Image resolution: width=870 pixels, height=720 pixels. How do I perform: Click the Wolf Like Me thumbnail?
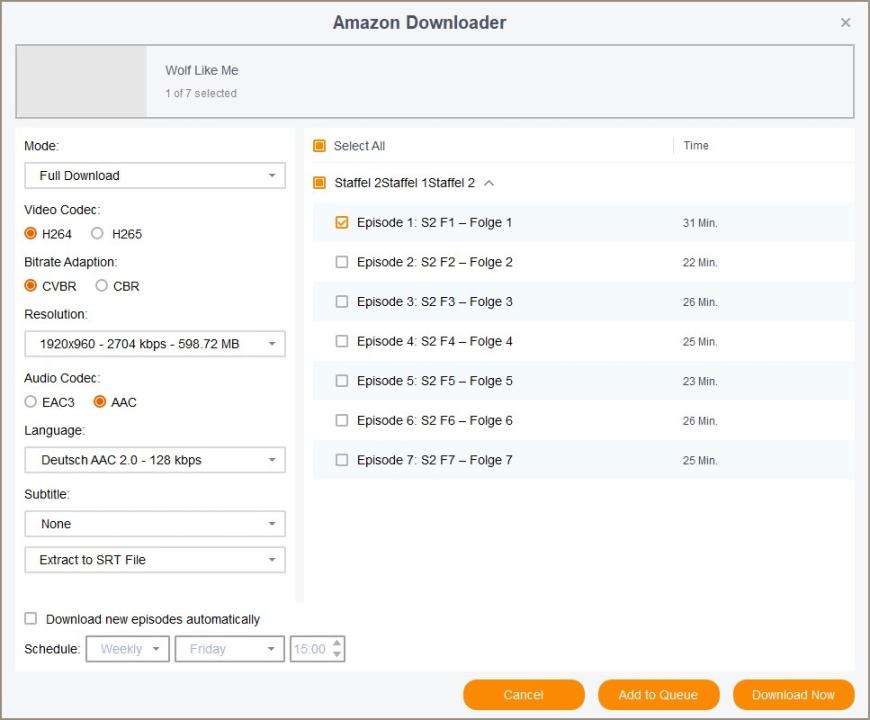(82, 82)
